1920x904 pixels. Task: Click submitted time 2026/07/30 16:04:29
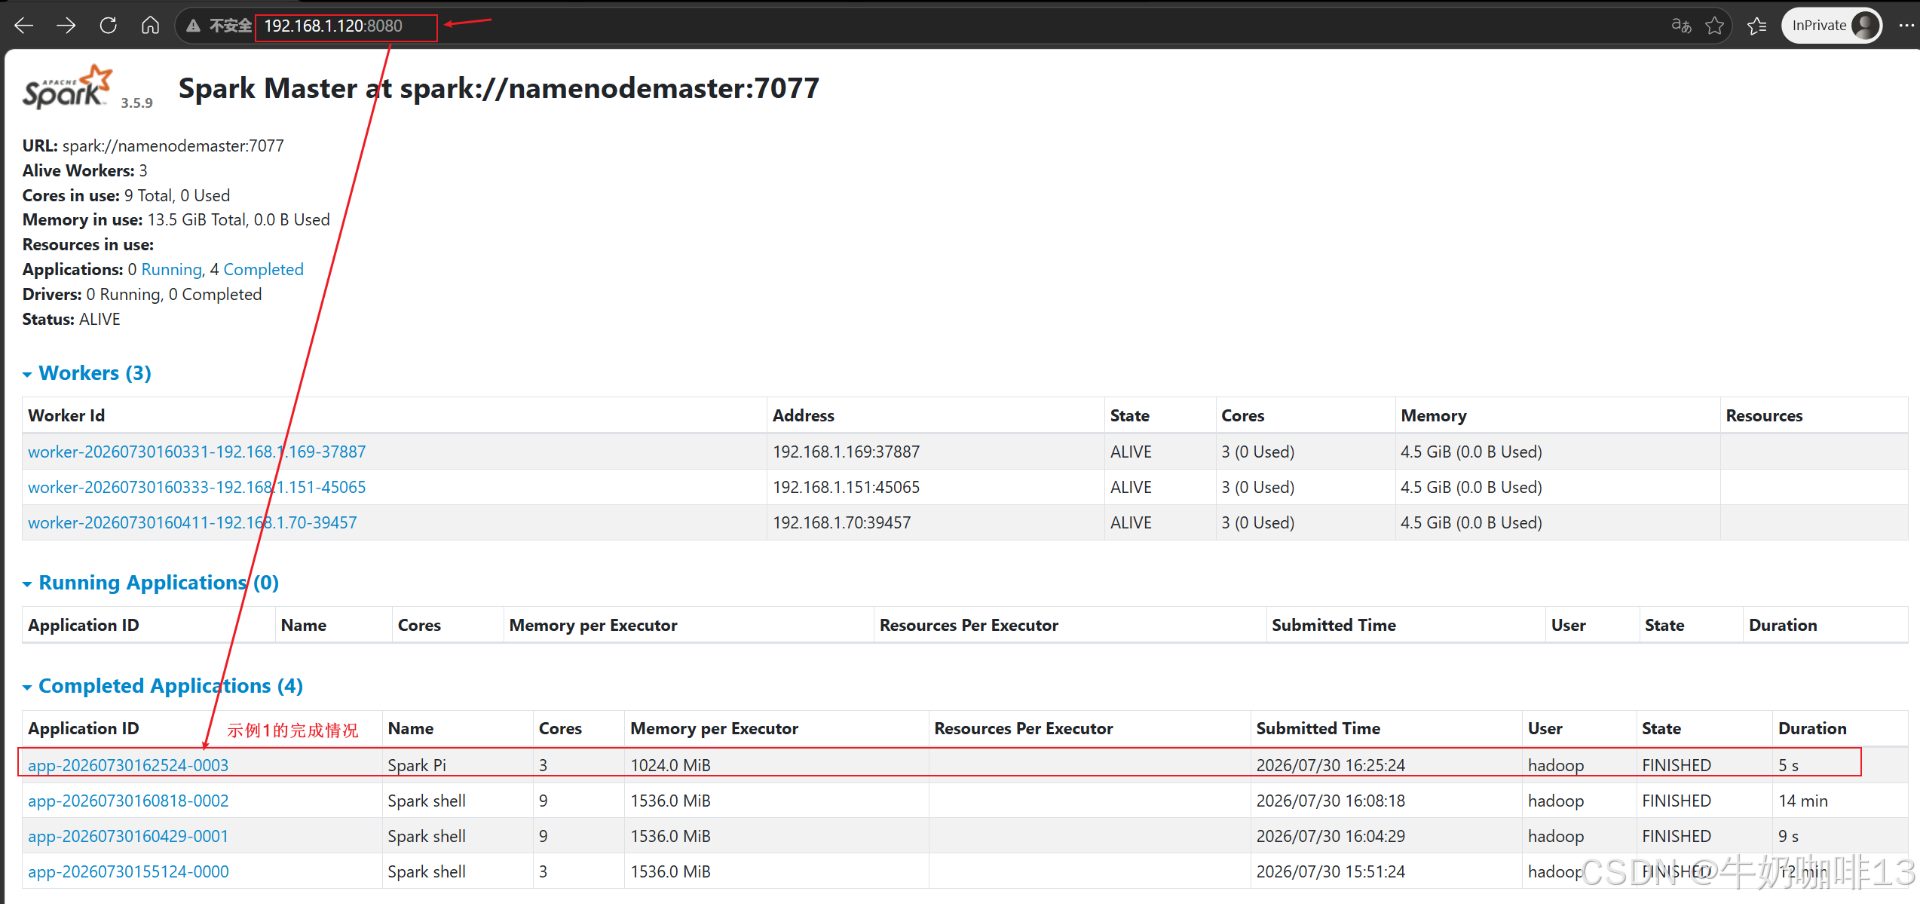tap(1330, 837)
